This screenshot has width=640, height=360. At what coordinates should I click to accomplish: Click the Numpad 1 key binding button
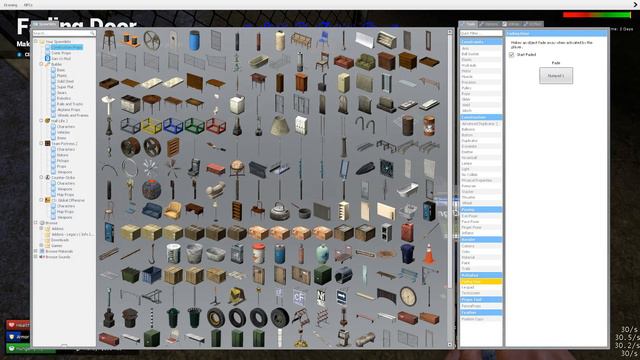point(556,76)
